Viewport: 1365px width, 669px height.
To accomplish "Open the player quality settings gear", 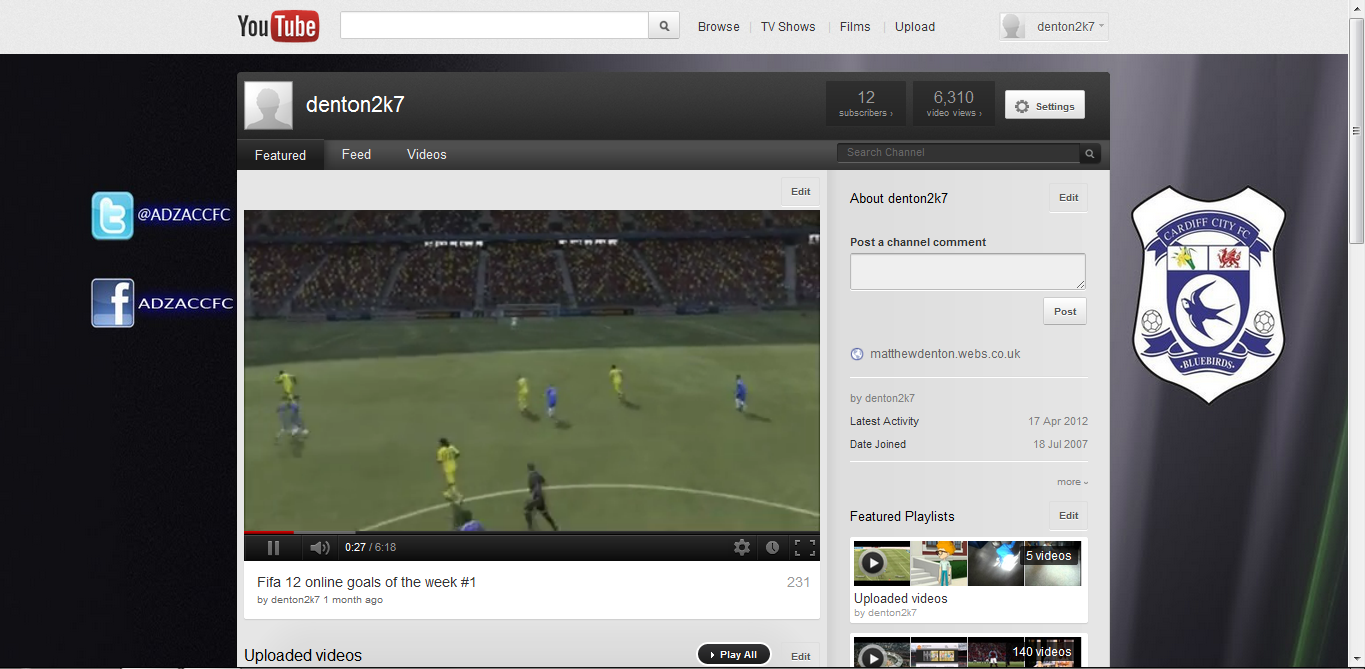I will (x=742, y=547).
